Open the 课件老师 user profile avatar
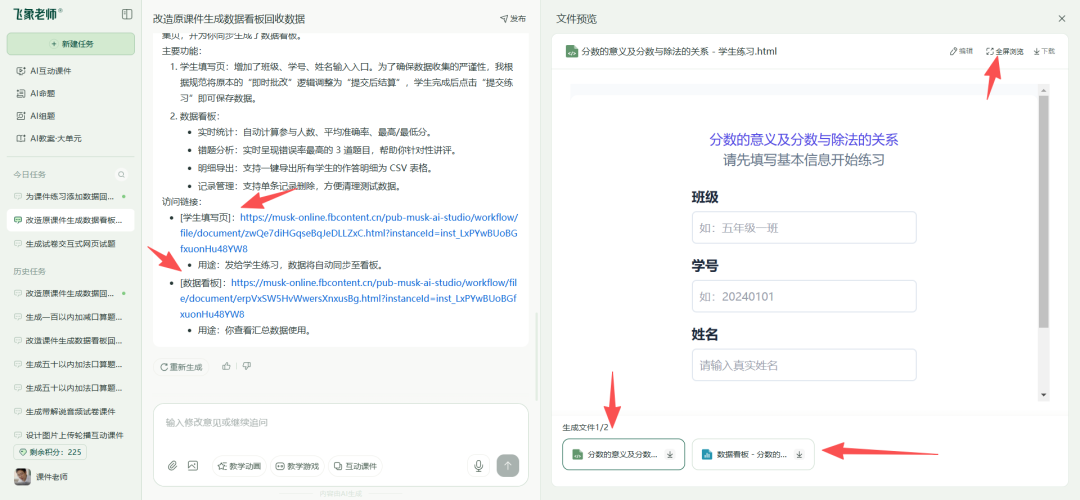 tap(23, 477)
